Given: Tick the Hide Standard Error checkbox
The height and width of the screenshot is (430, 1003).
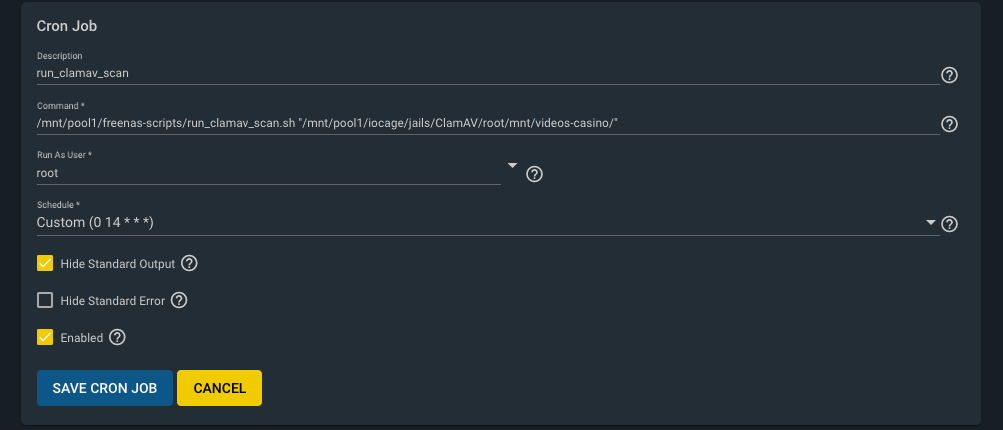Looking at the screenshot, I should 45,300.
